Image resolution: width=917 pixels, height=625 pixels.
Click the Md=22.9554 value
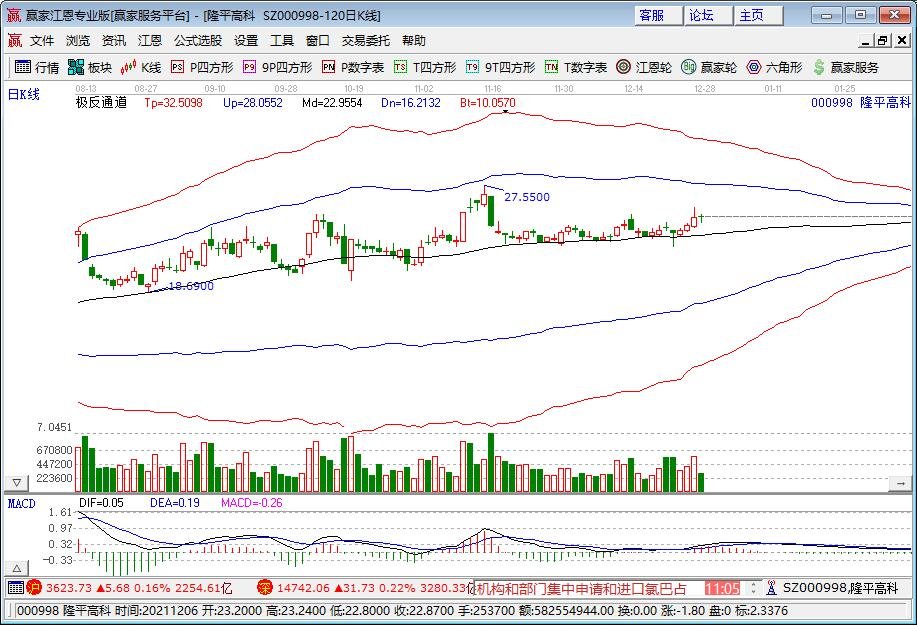point(332,103)
